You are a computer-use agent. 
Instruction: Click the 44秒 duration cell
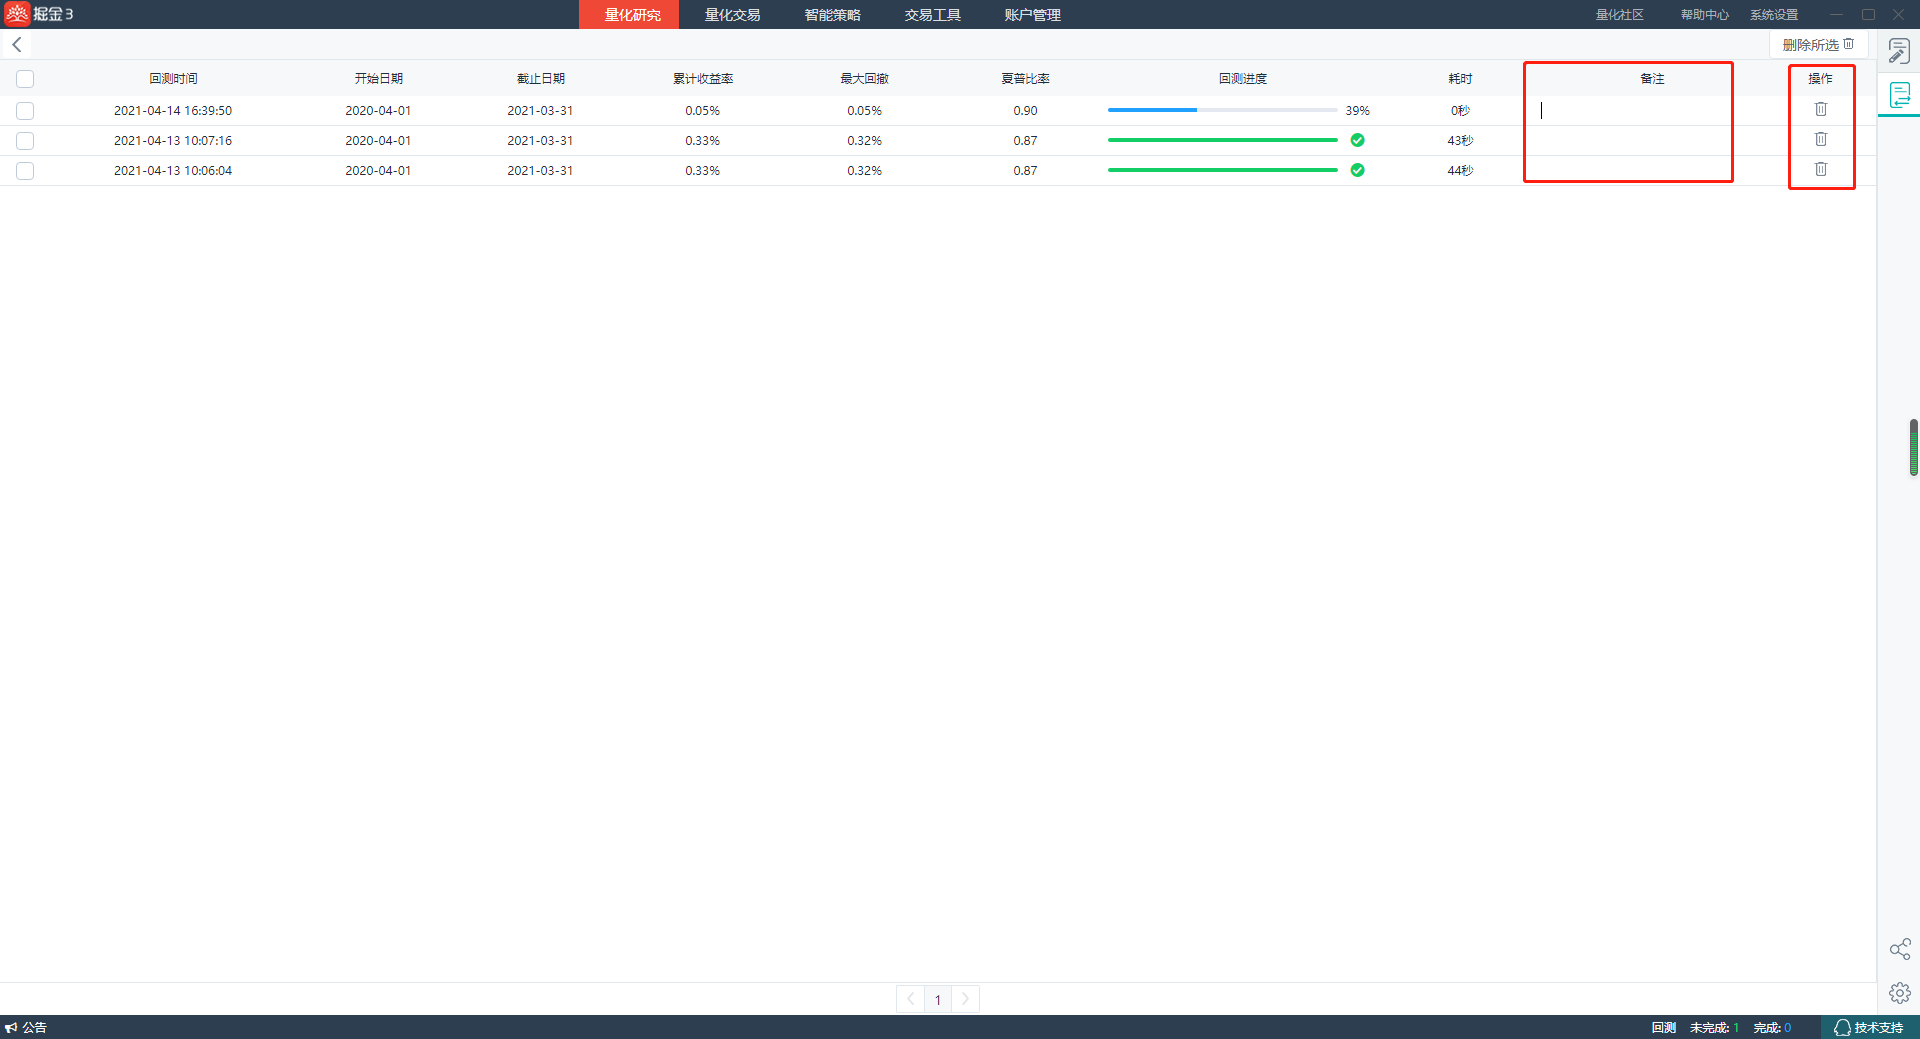pyautogui.click(x=1460, y=171)
